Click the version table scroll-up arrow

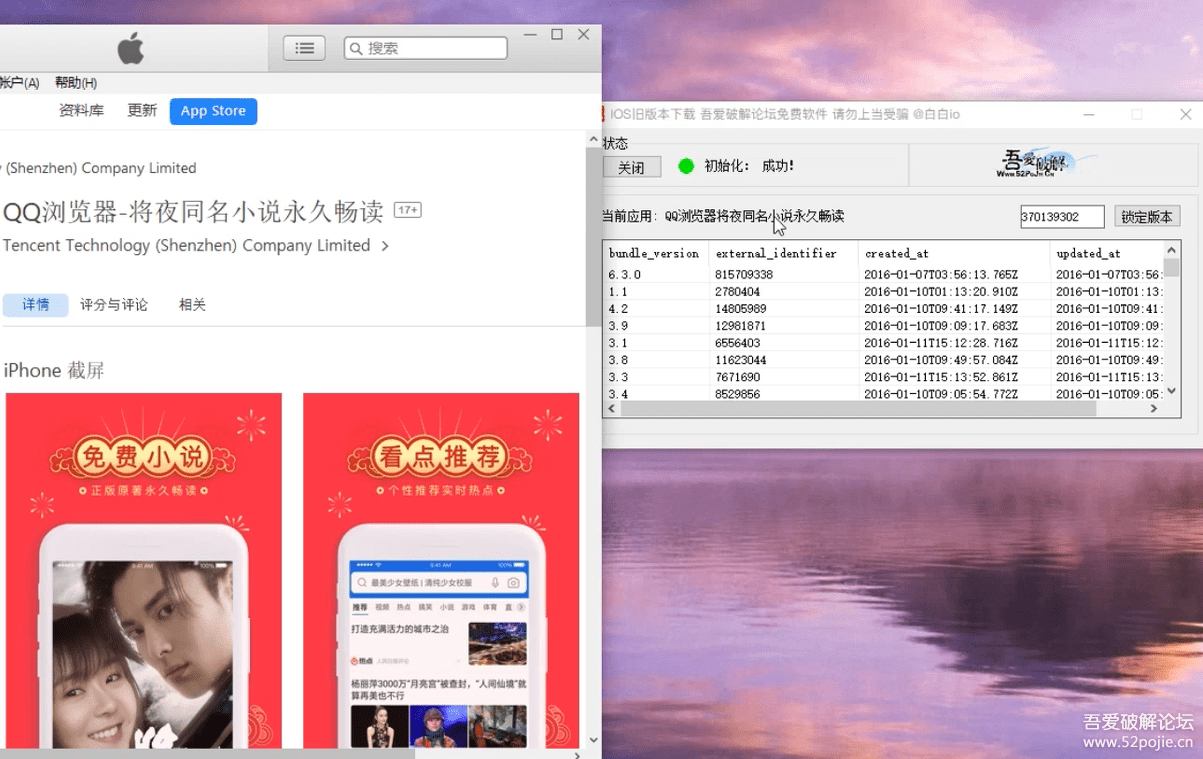[1172, 248]
